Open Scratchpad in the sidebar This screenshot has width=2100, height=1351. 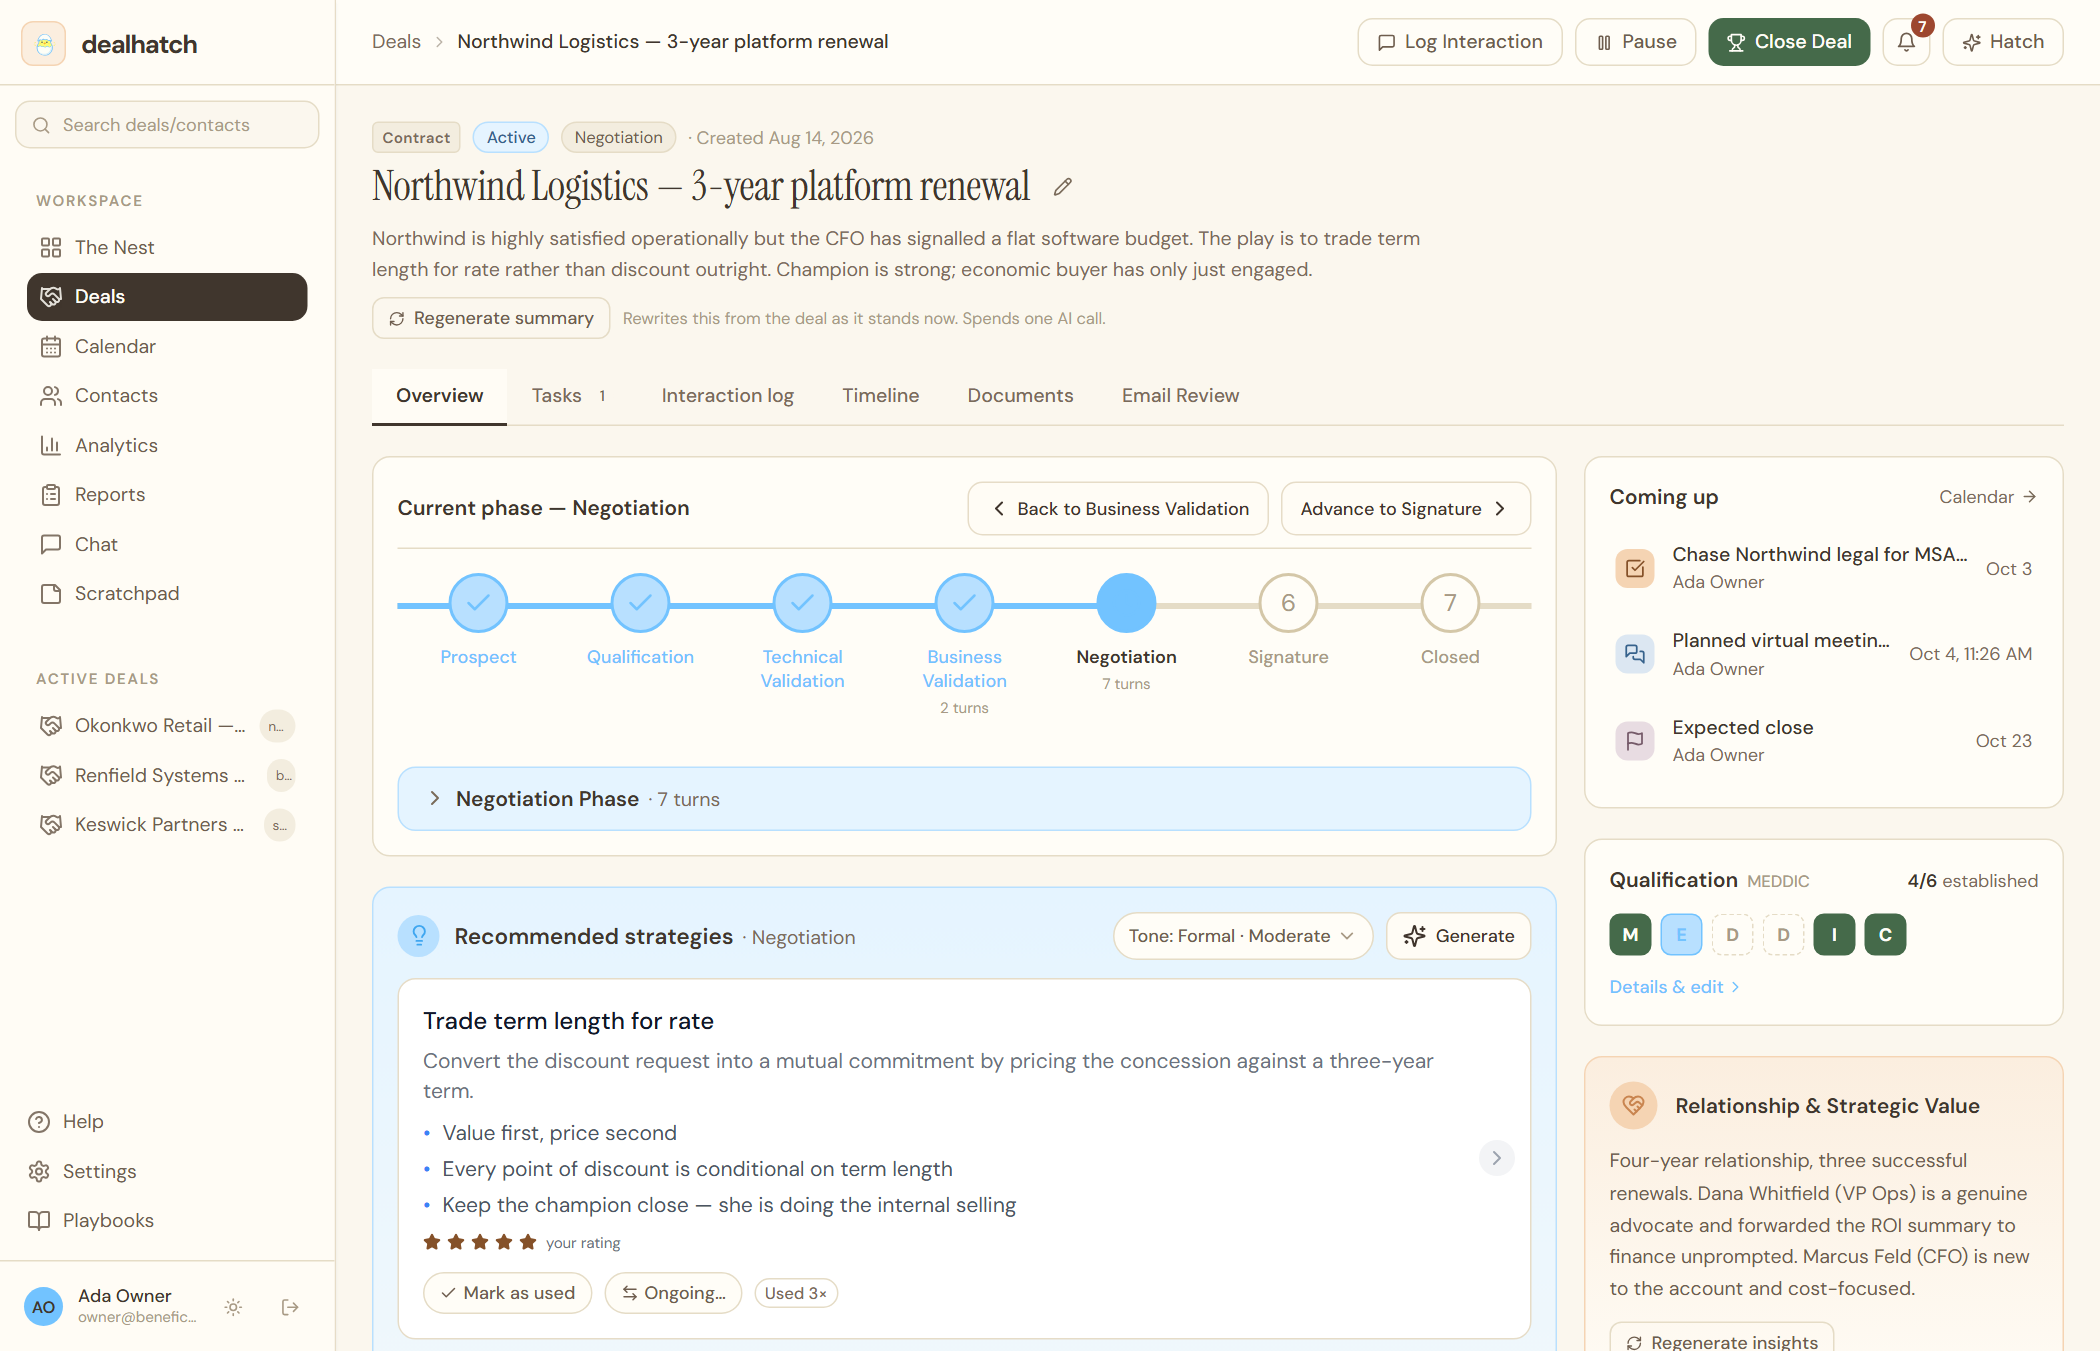167,594
